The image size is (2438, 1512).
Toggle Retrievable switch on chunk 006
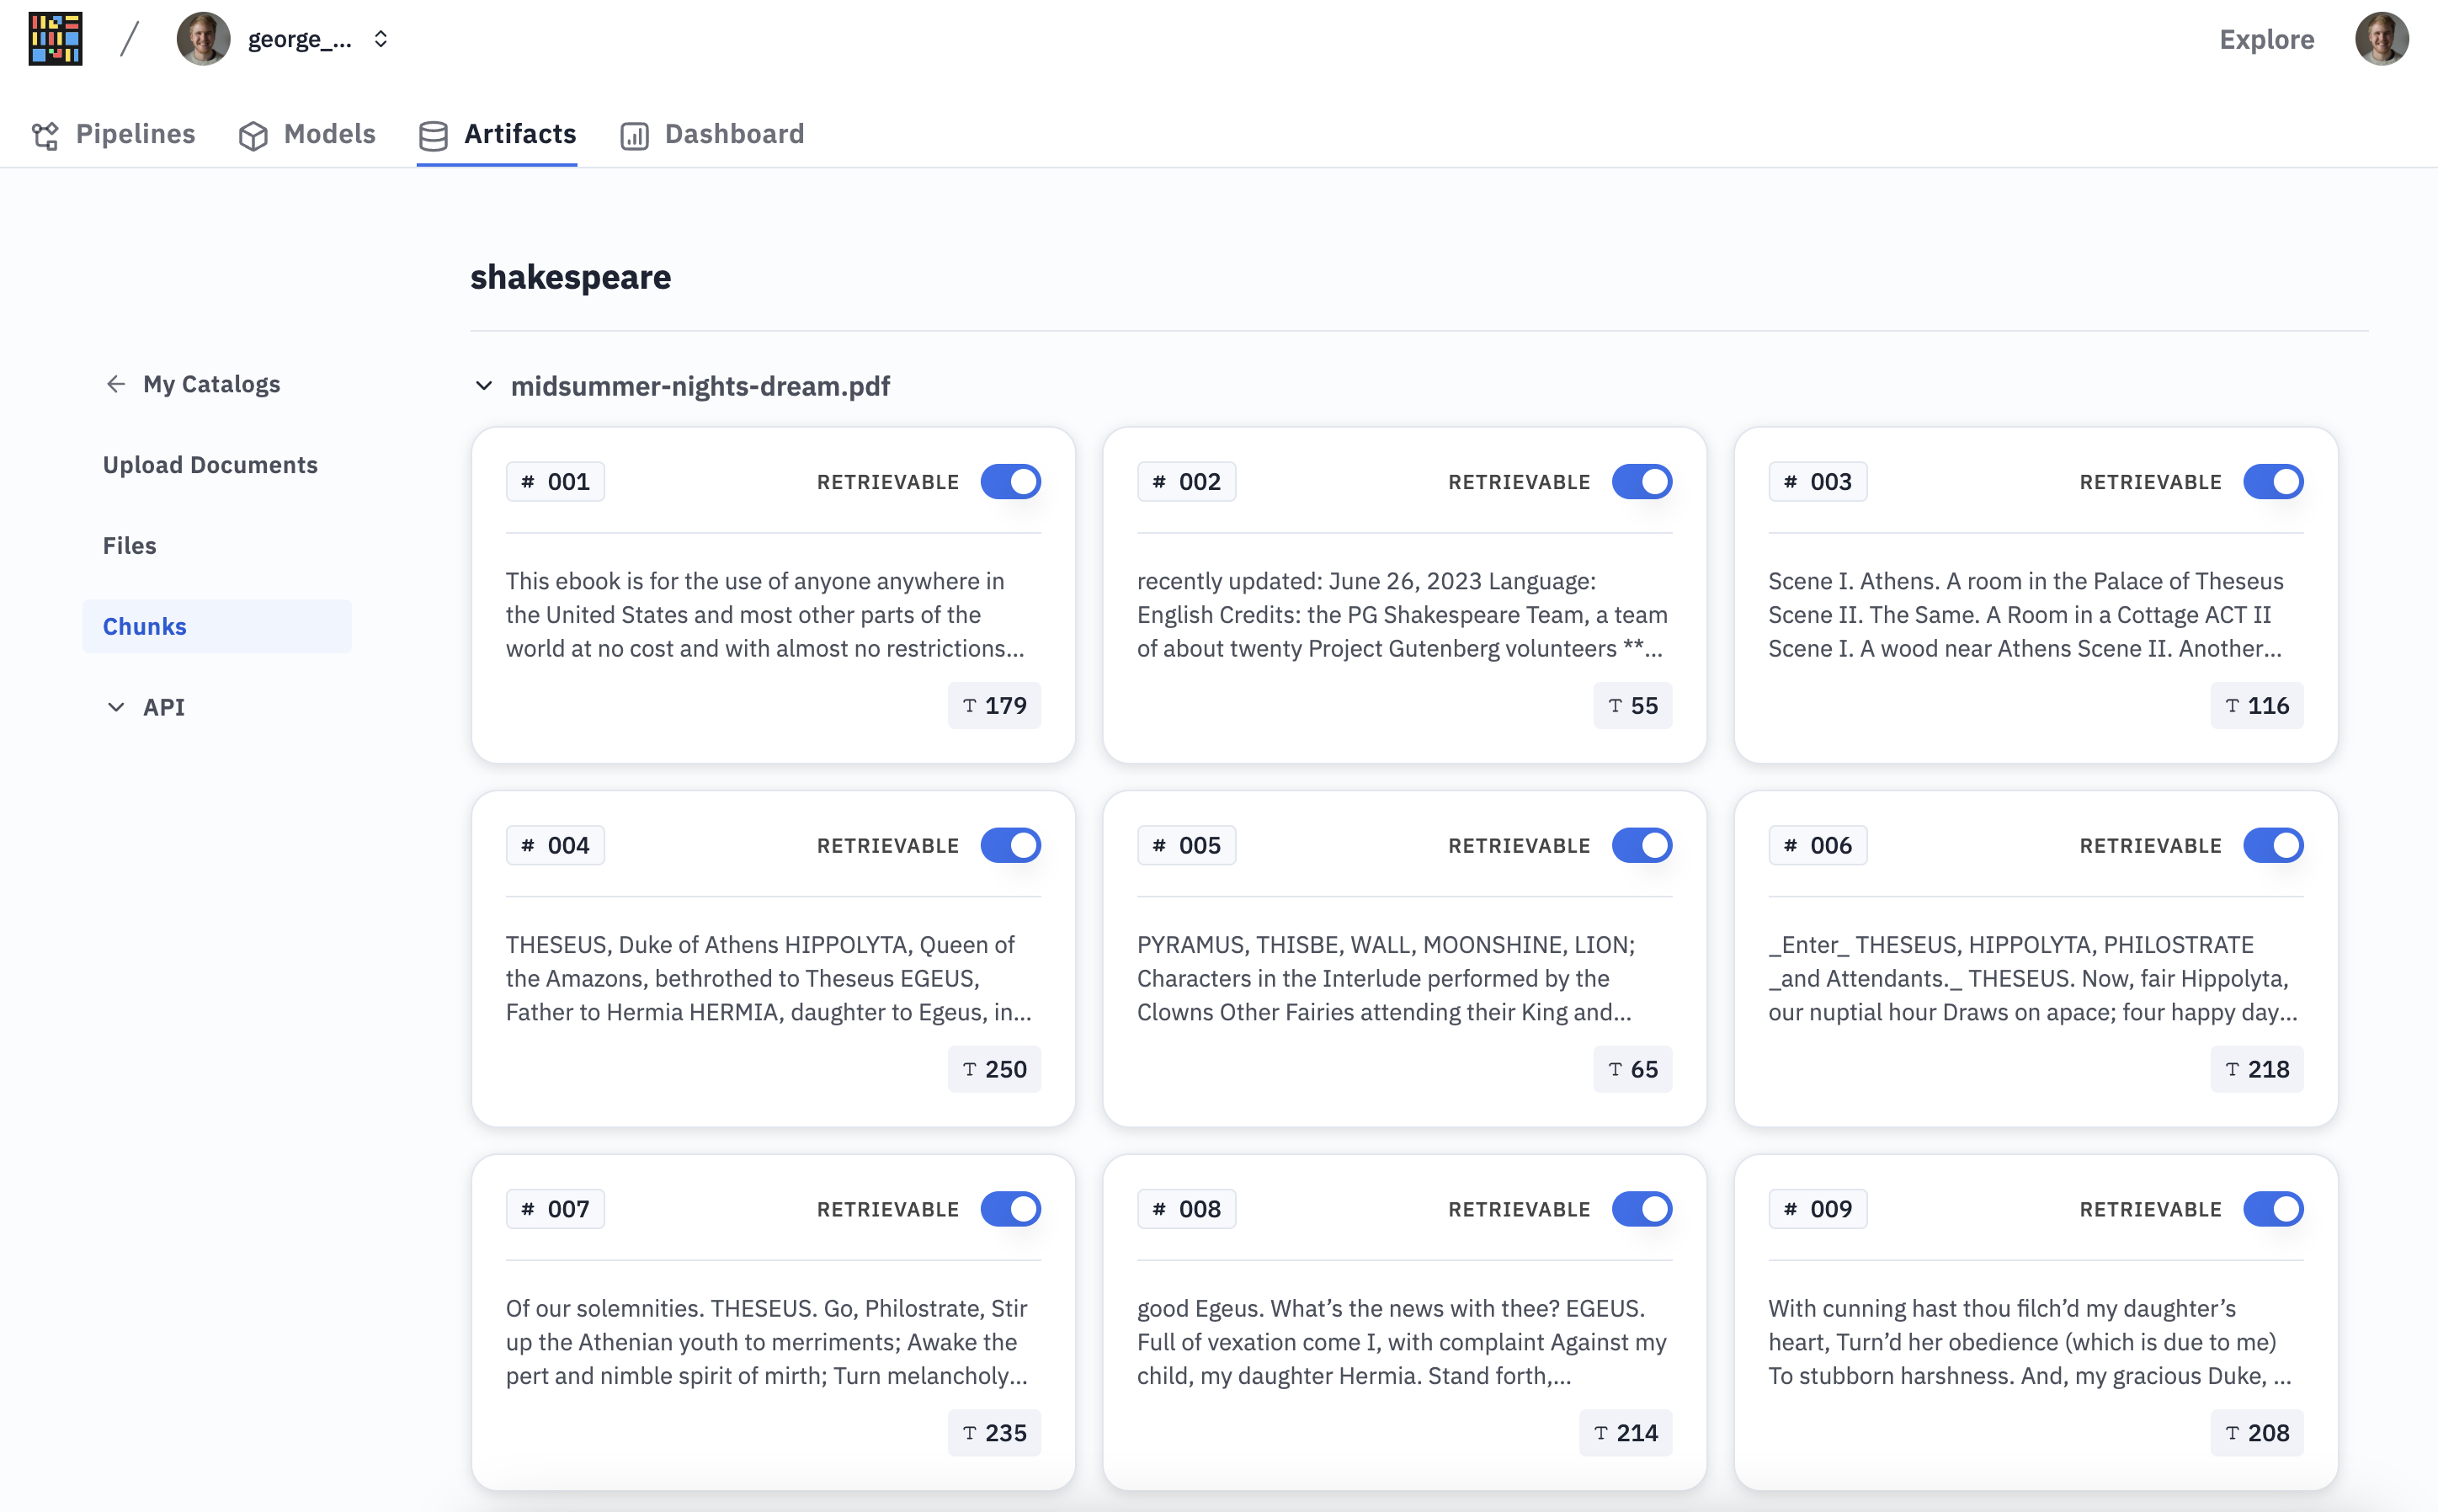coord(2272,846)
